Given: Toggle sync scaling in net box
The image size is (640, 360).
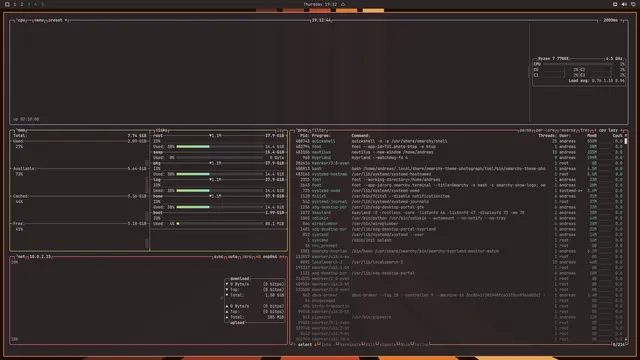Looking at the screenshot, I should [x=218, y=257].
